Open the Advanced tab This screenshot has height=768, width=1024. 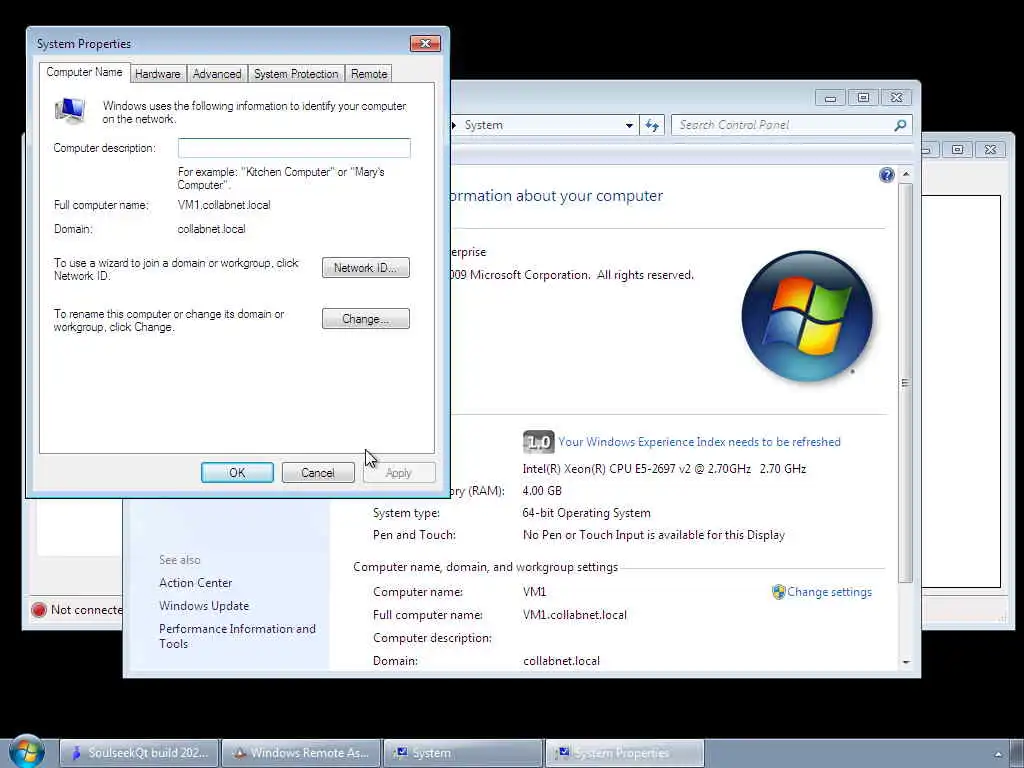click(x=217, y=74)
